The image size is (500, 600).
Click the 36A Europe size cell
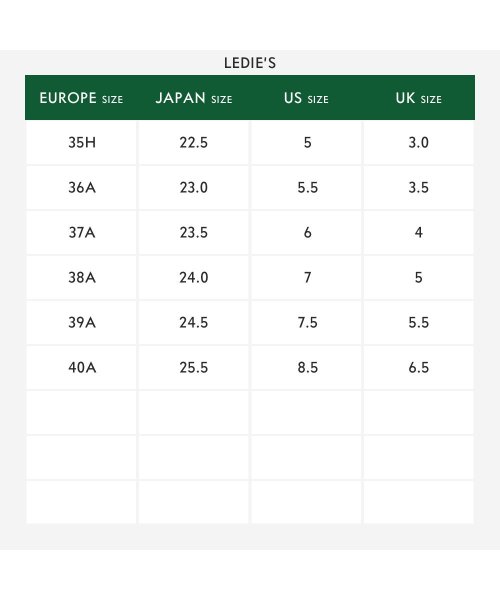point(81,188)
